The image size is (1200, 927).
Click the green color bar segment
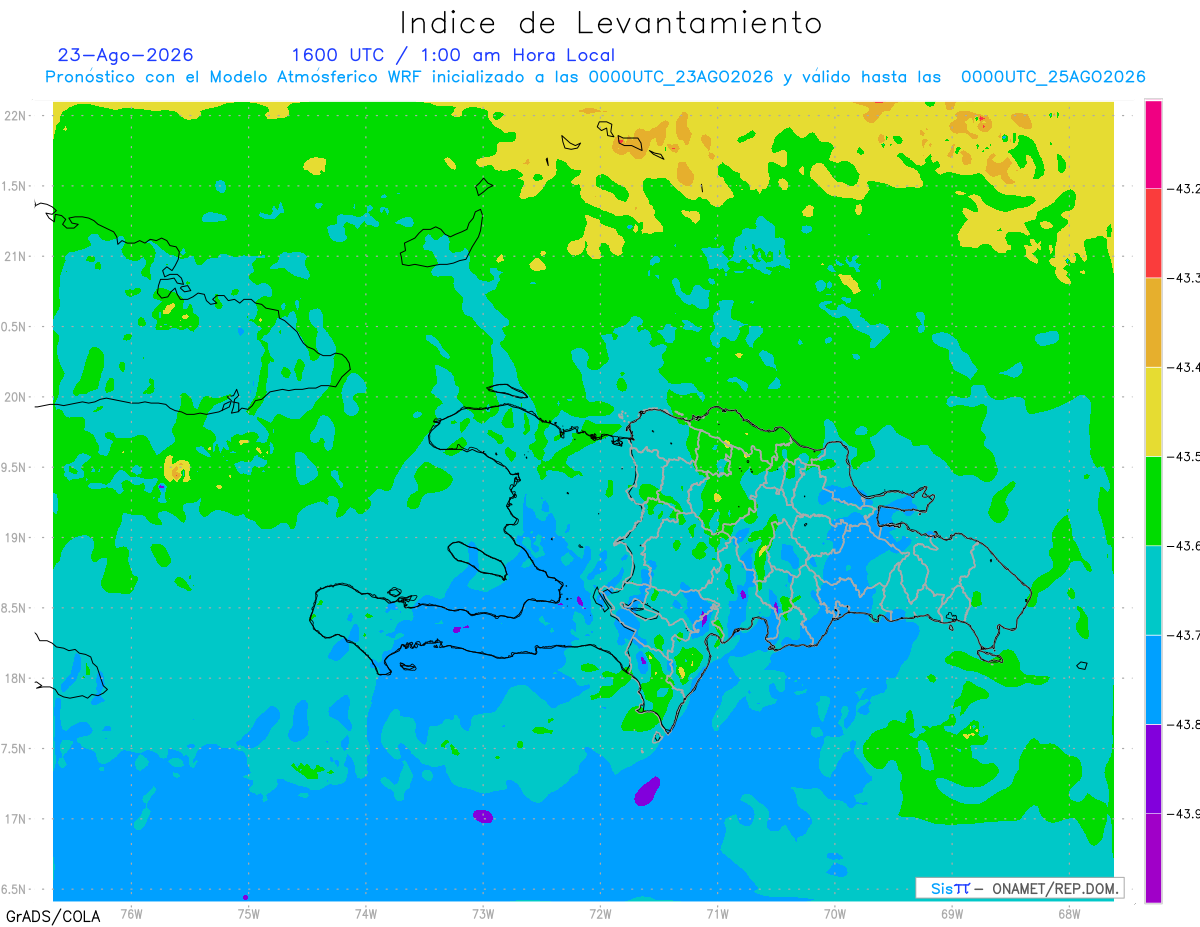click(1153, 500)
